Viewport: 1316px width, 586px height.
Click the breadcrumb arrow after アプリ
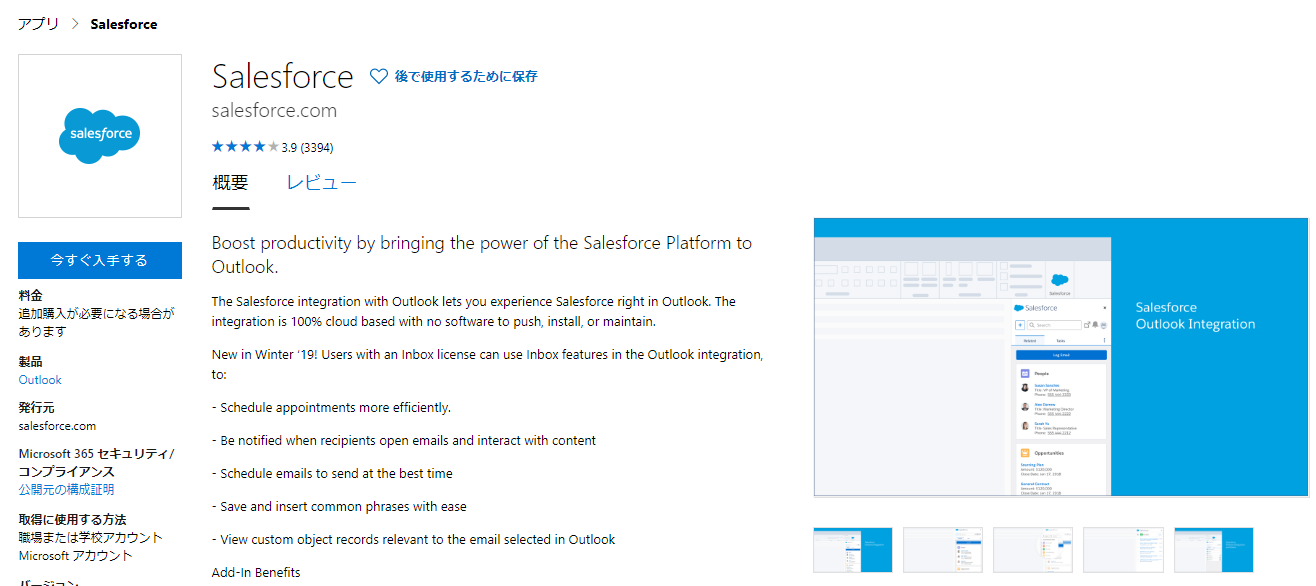click(75, 24)
